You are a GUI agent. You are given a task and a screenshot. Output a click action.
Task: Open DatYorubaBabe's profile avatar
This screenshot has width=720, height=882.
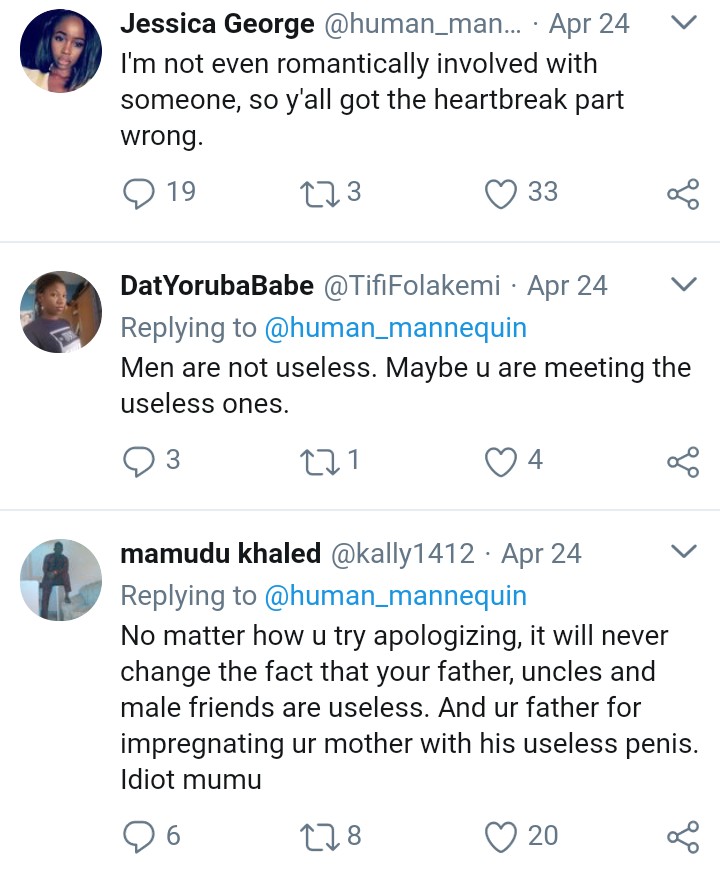pyautogui.click(x=62, y=312)
